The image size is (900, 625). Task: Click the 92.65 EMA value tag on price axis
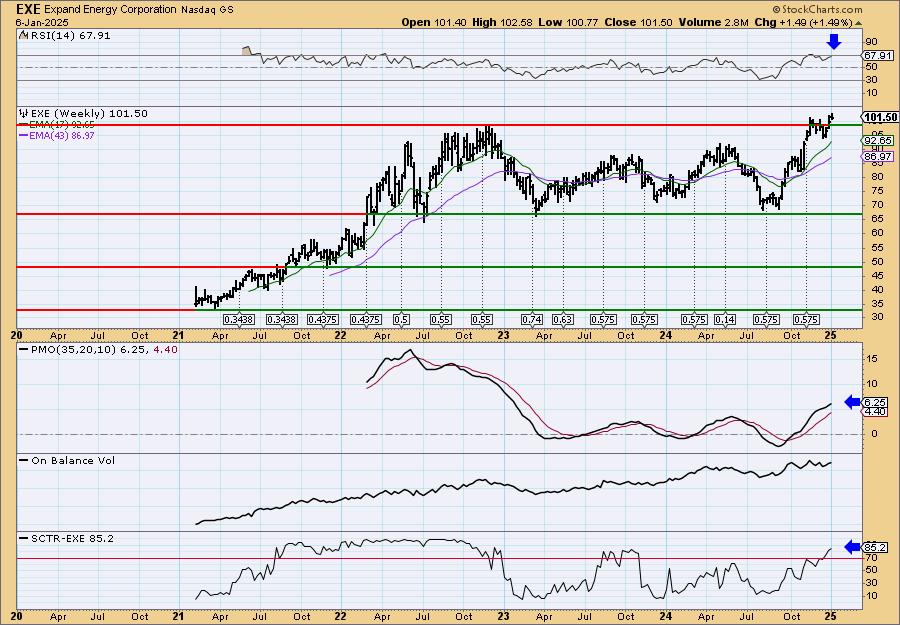click(x=878, y=141)
